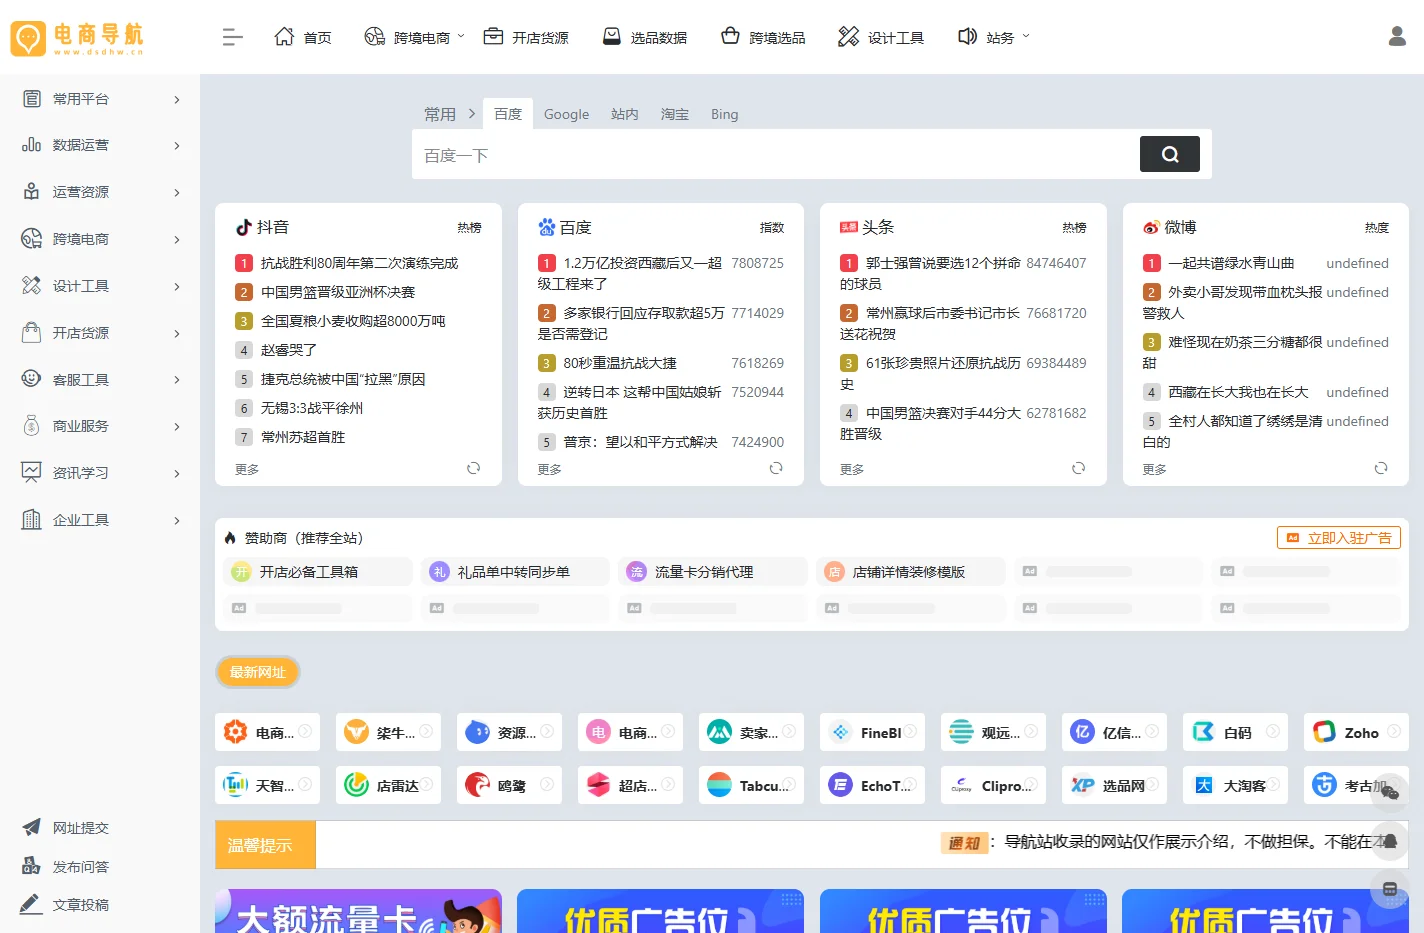Click the bottom floating tool icon
The image size is (1424, 933).
(x=1390, y=889)
